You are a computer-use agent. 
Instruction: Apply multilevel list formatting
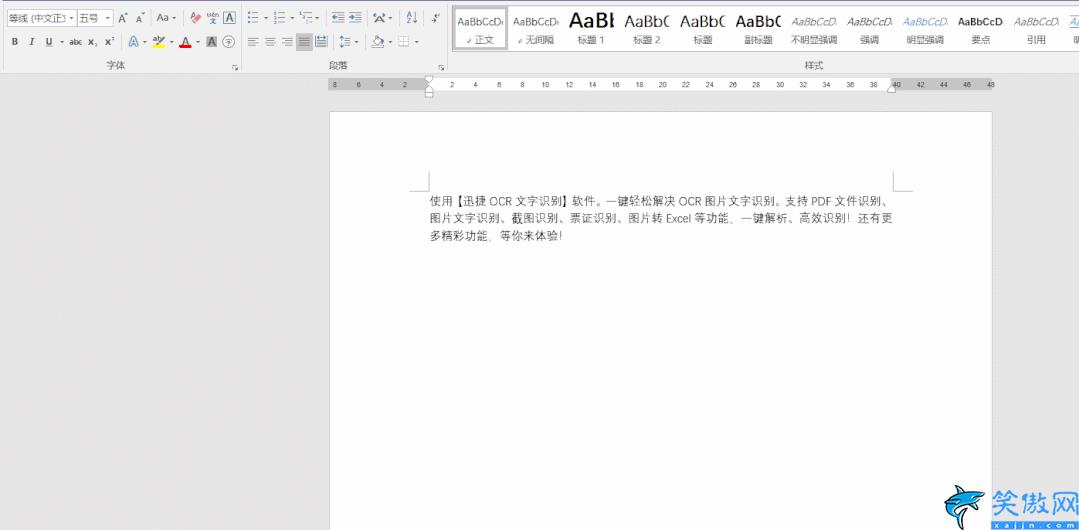(x=306, y=18)
